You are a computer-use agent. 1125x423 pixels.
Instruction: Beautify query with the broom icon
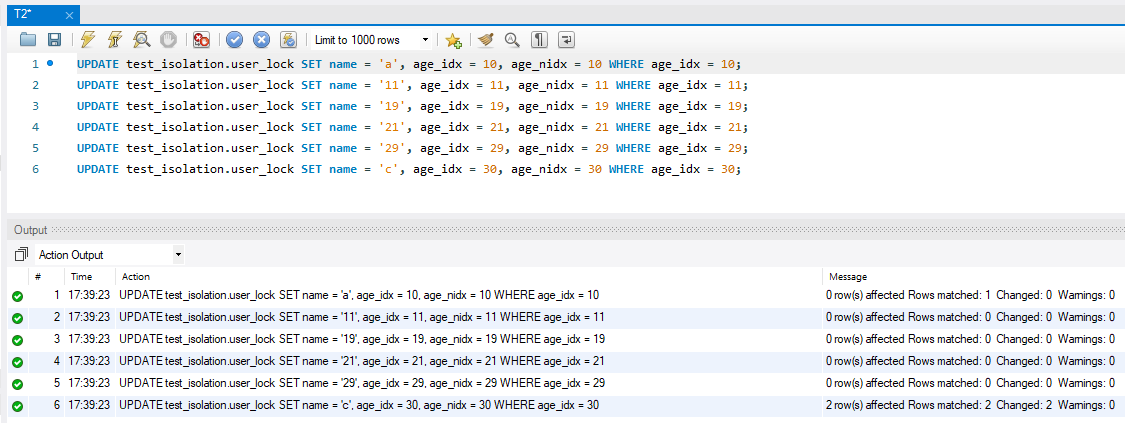[486, 39]
